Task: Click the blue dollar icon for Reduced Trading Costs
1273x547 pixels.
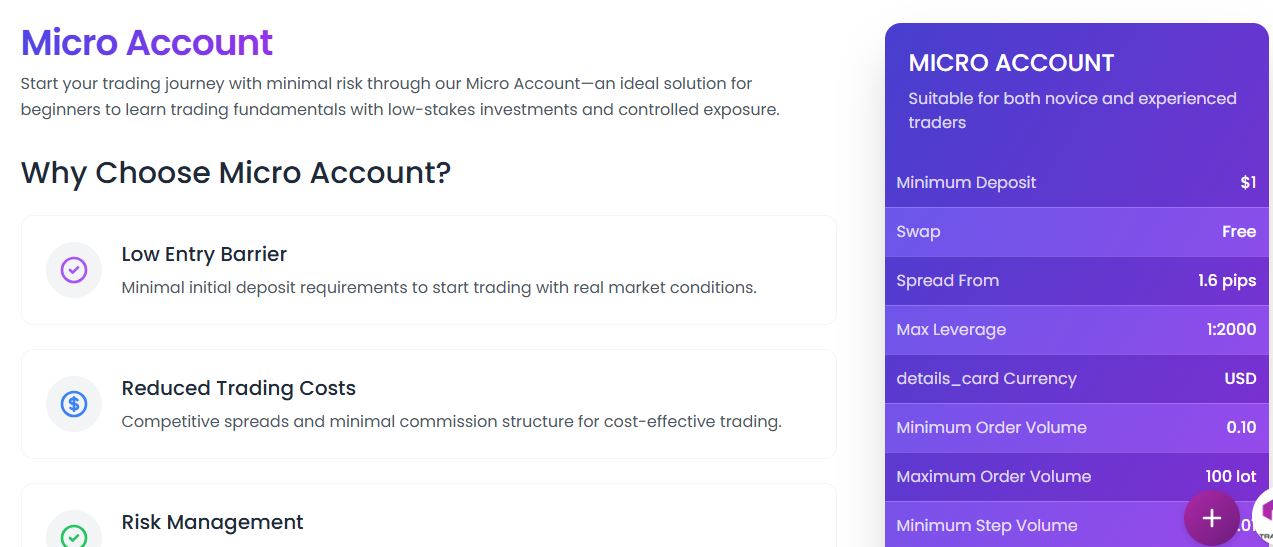Action: pos(74,404)
